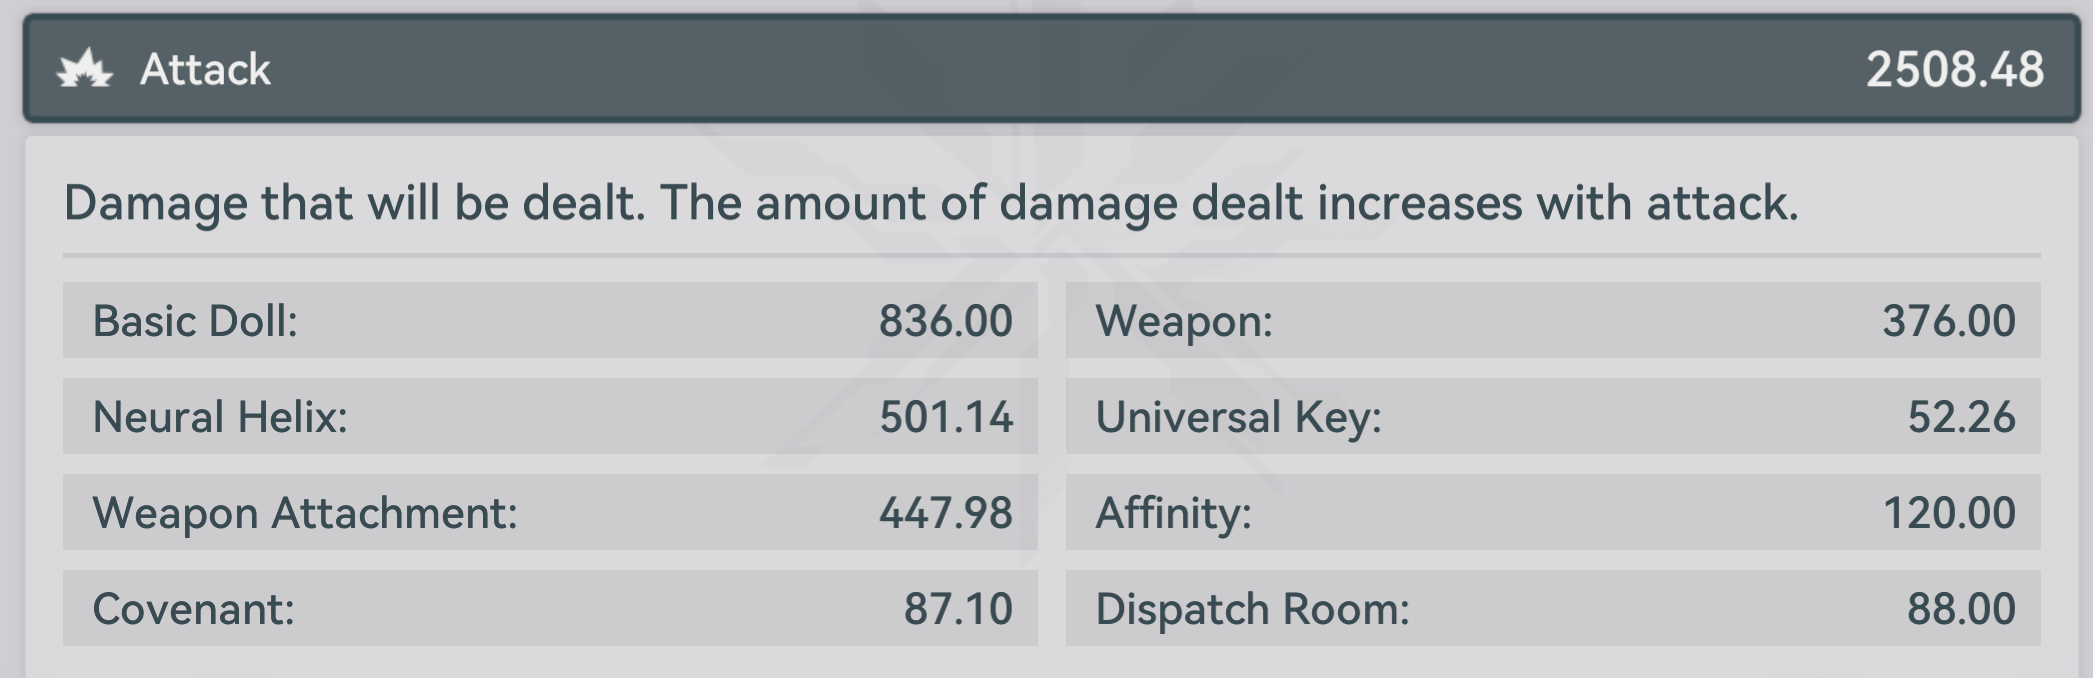Click the attack description text
This screenshot has width=2093, height=678.
(x=931, y=203)
